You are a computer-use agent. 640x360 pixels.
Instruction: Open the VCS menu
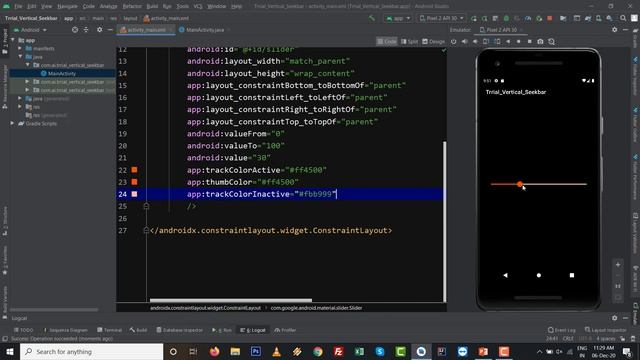coord(198,6)
